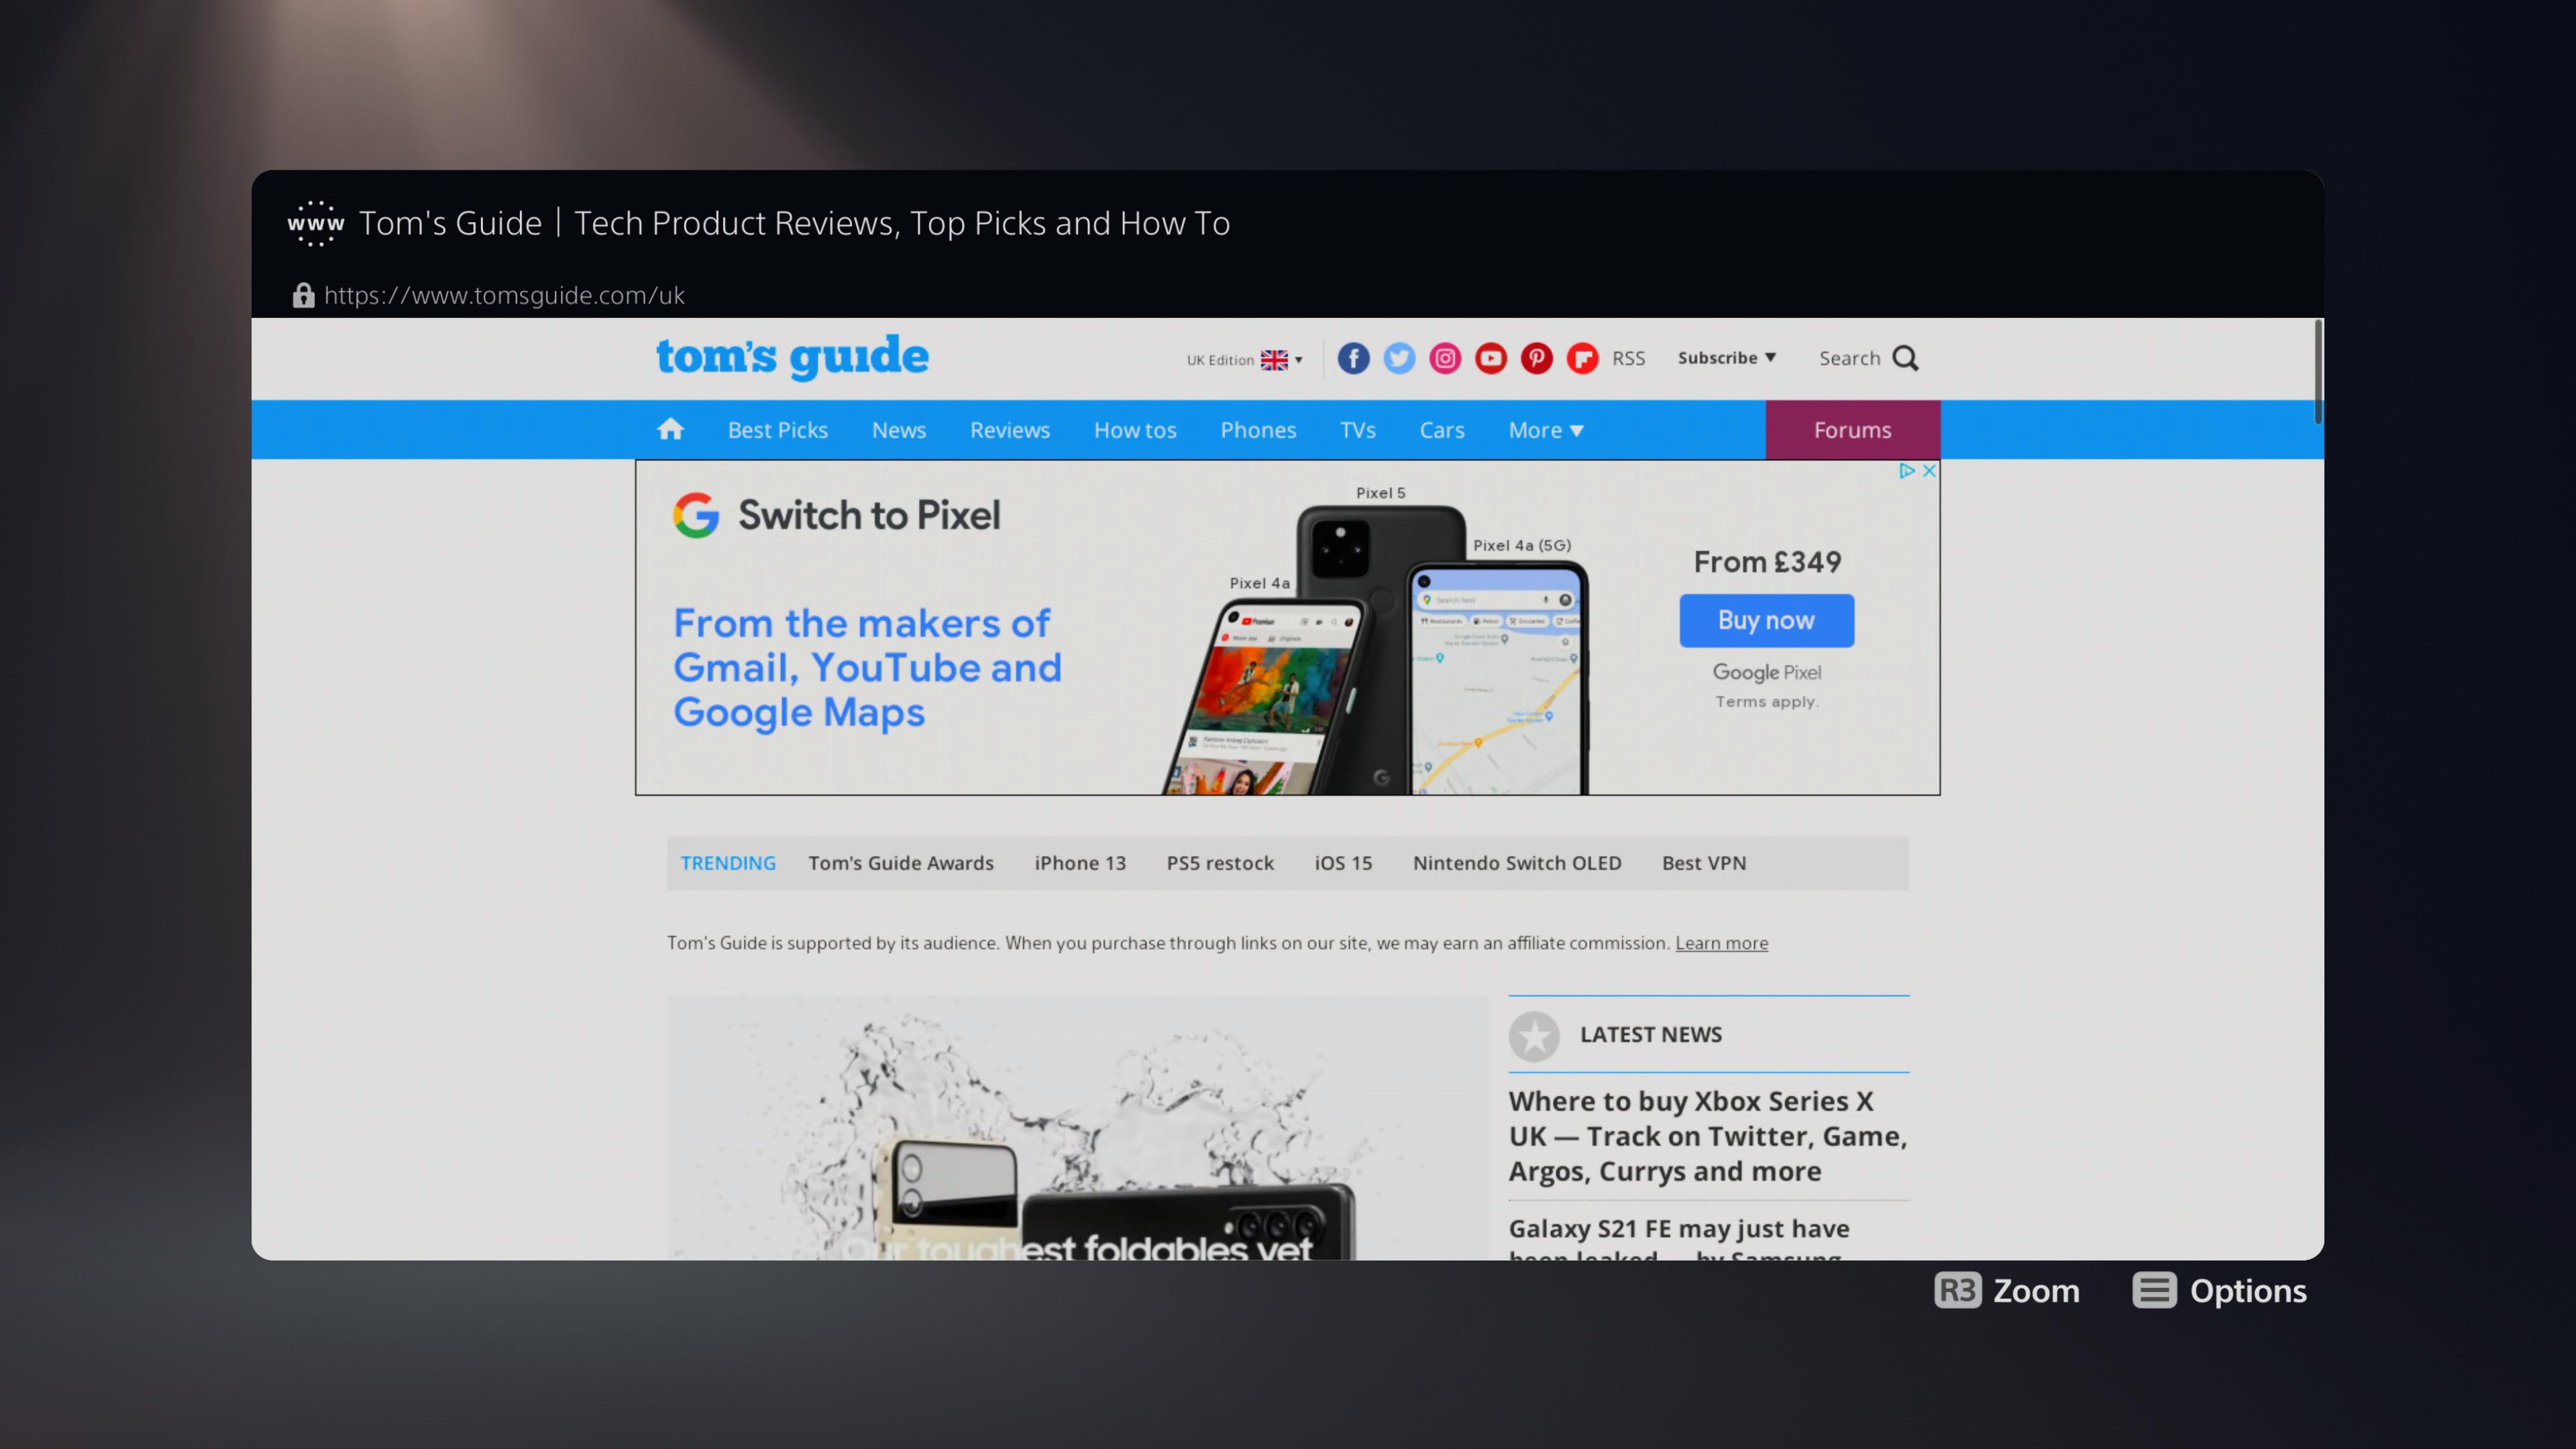Open the Options menu button

(2219, 1290)
